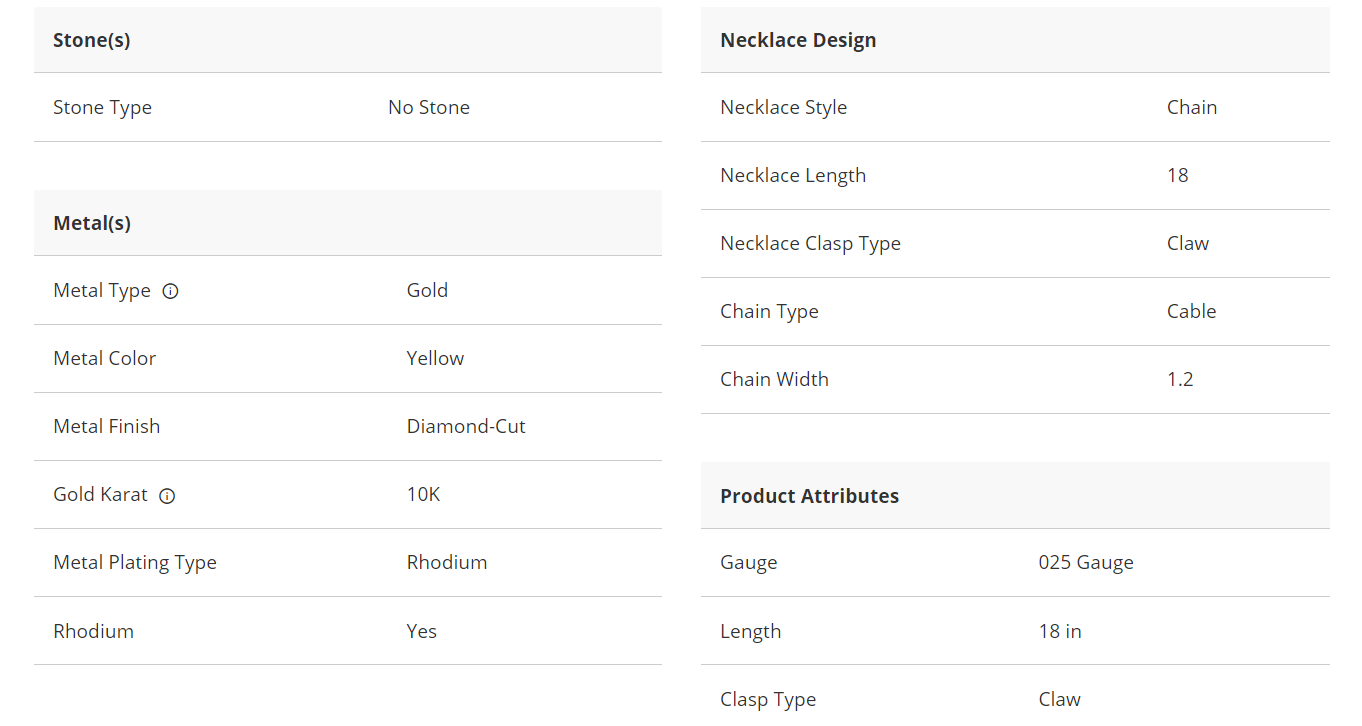This screenshot has height=726, width=1362.
Task: Click the '10K' gold karat value
Action: tap(423, 494)
